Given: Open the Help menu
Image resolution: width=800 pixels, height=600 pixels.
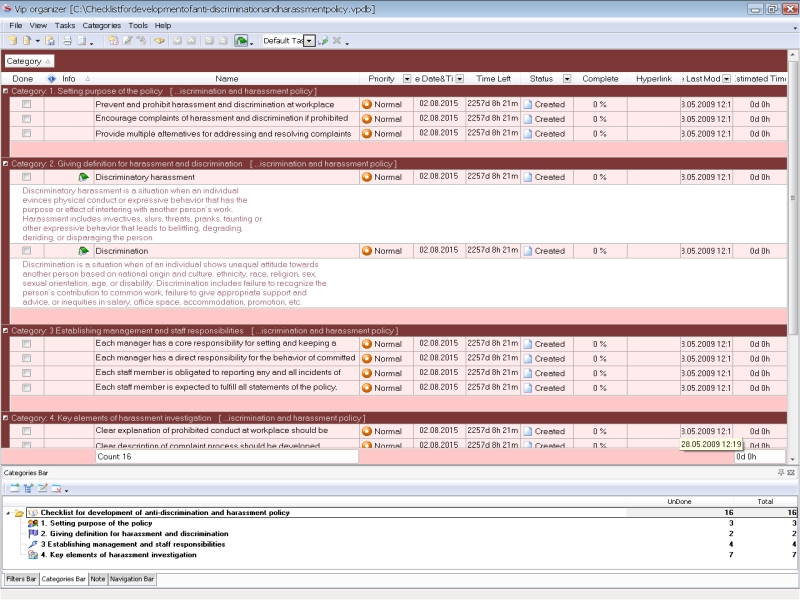Looking at the screenshot, I should [163, 26].
